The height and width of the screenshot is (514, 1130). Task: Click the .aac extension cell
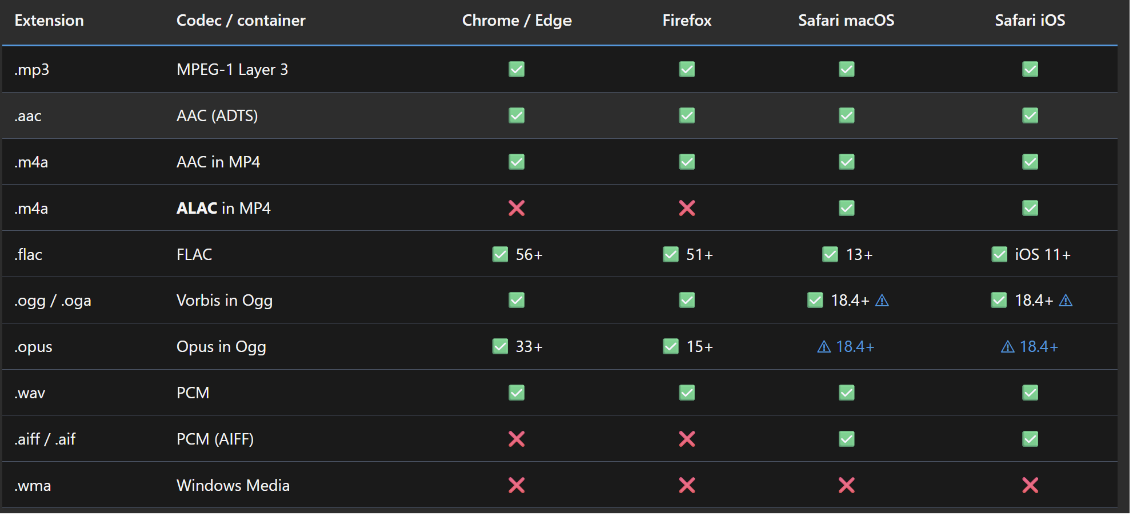point(28,116)
